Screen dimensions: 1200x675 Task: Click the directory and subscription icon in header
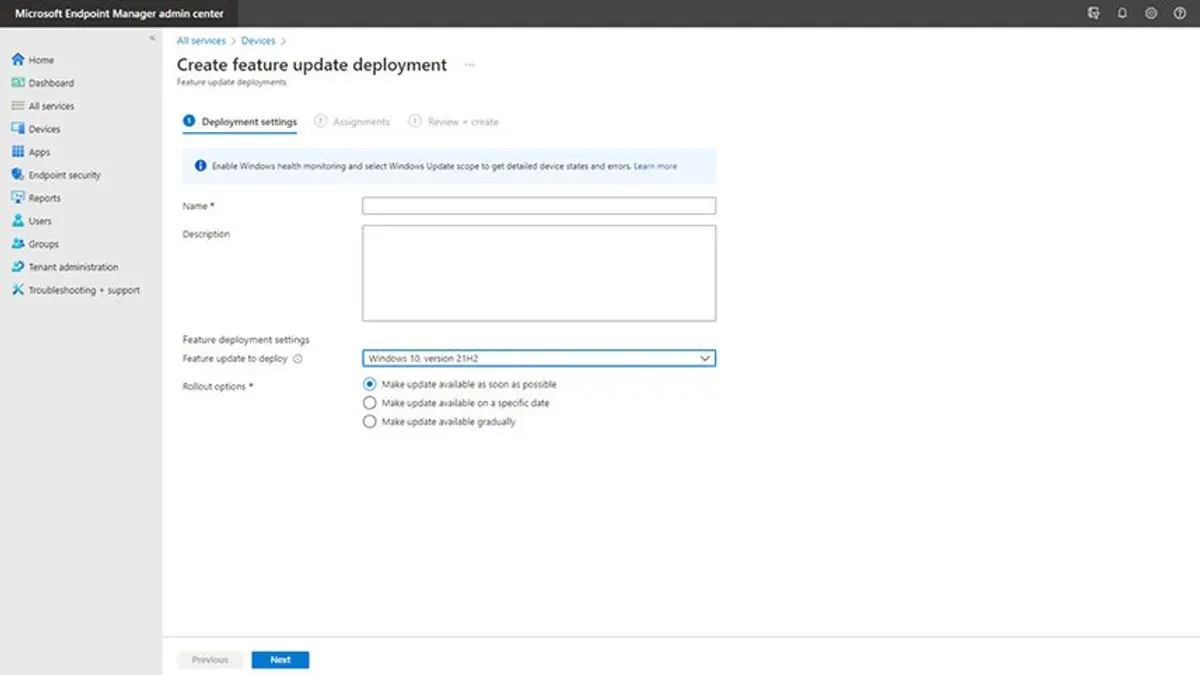(x=1093, y=13)
